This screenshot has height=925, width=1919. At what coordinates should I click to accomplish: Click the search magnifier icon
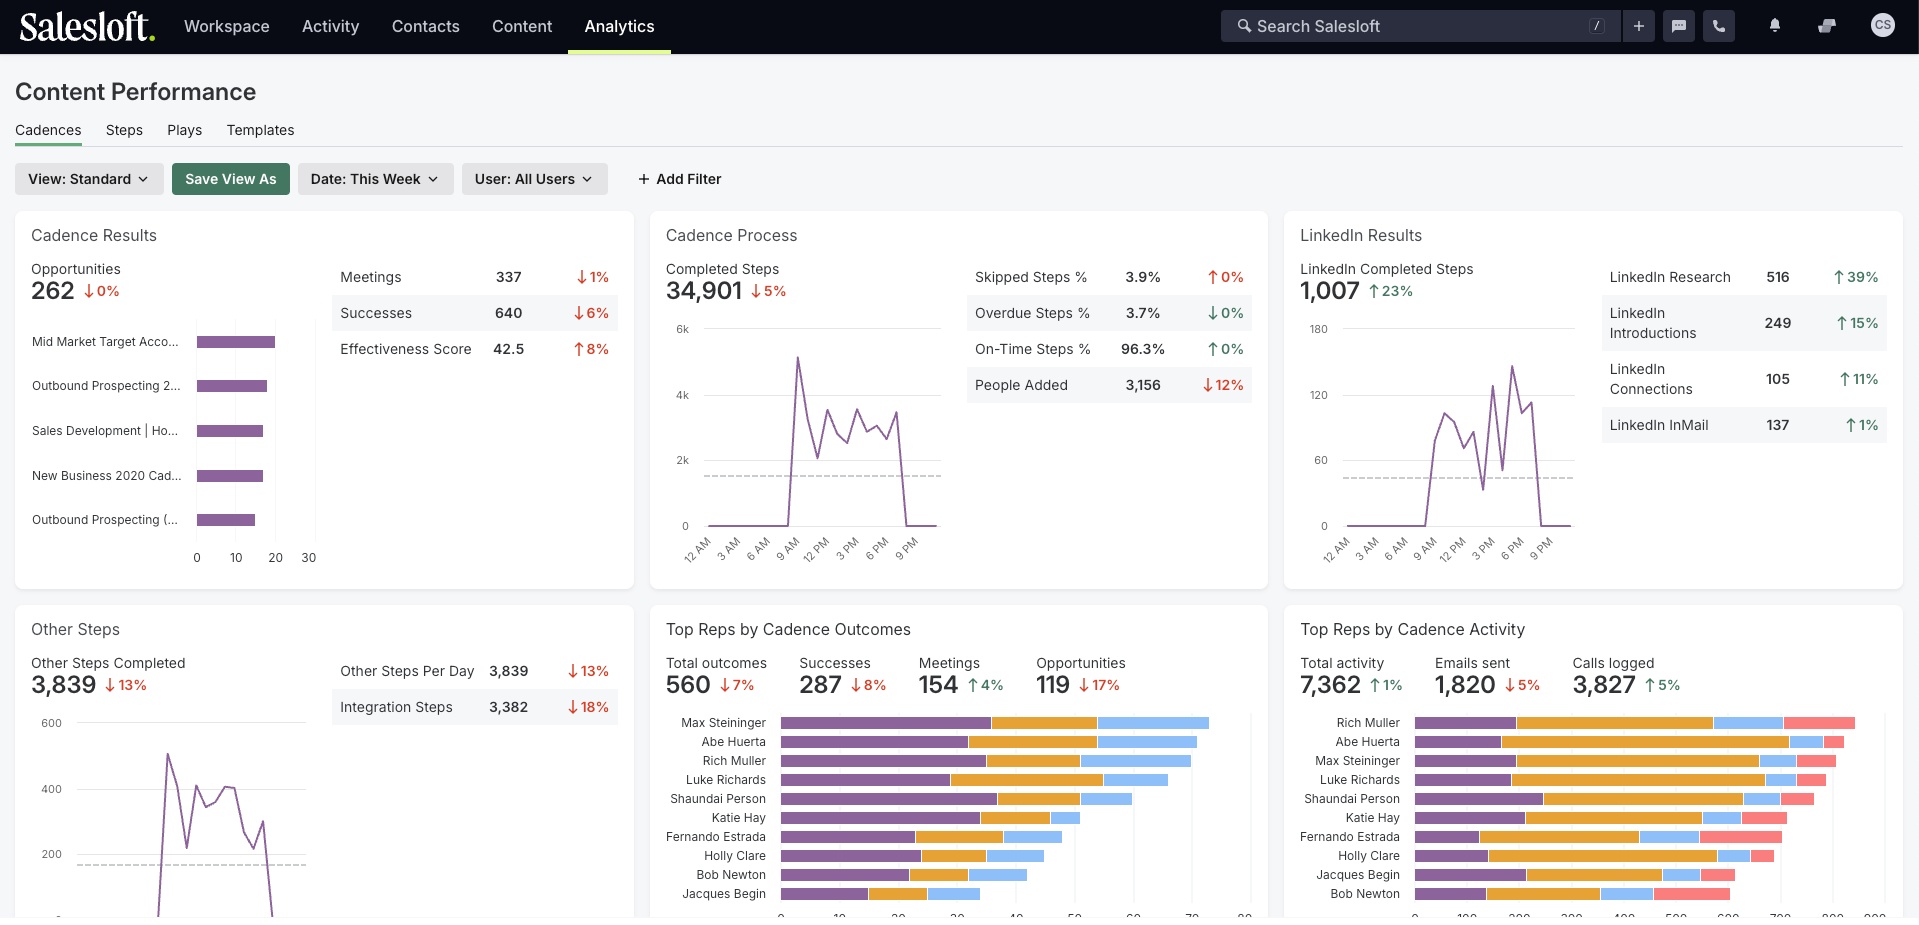click(1244, 26)
